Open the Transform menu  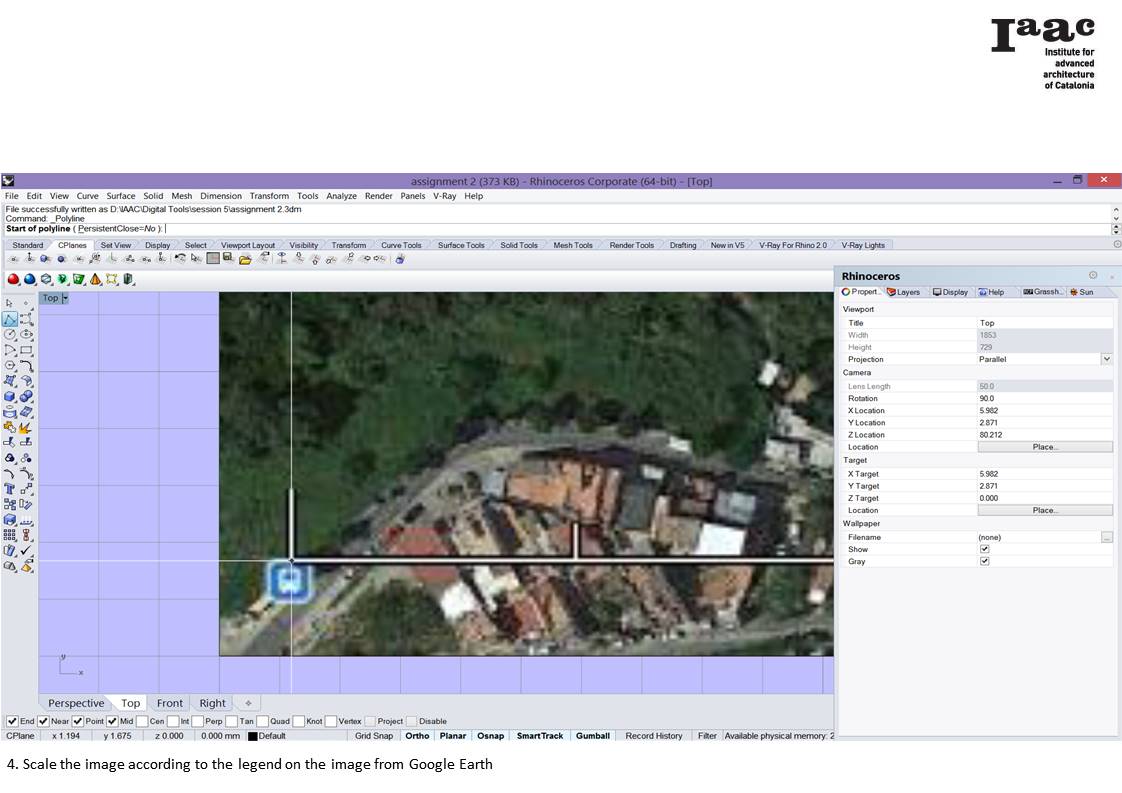269,196
